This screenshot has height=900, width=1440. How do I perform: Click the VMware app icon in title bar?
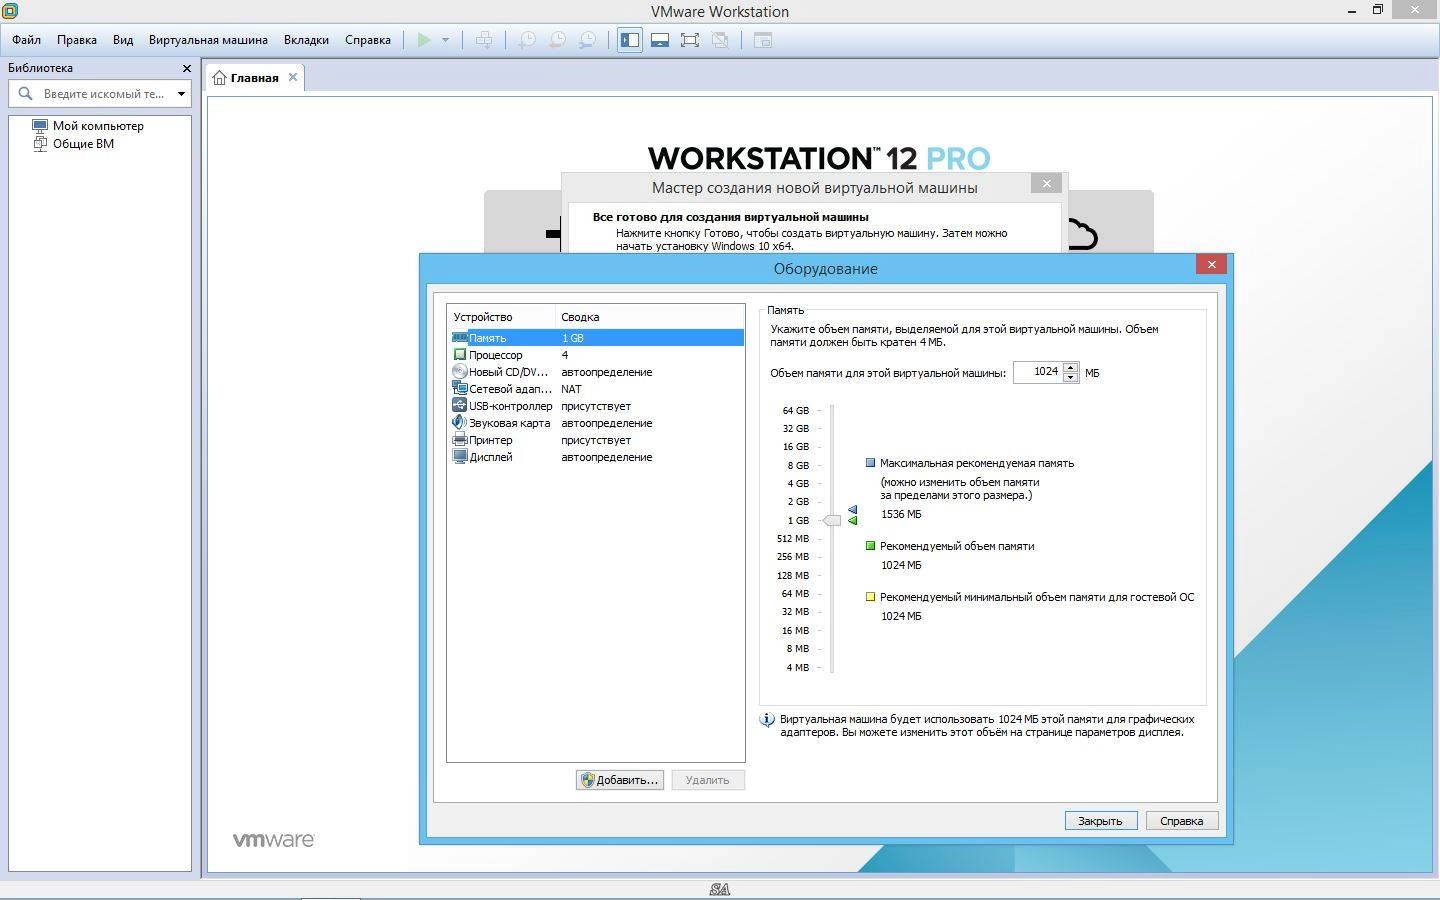pyautogui.click(x=10, y=11)
